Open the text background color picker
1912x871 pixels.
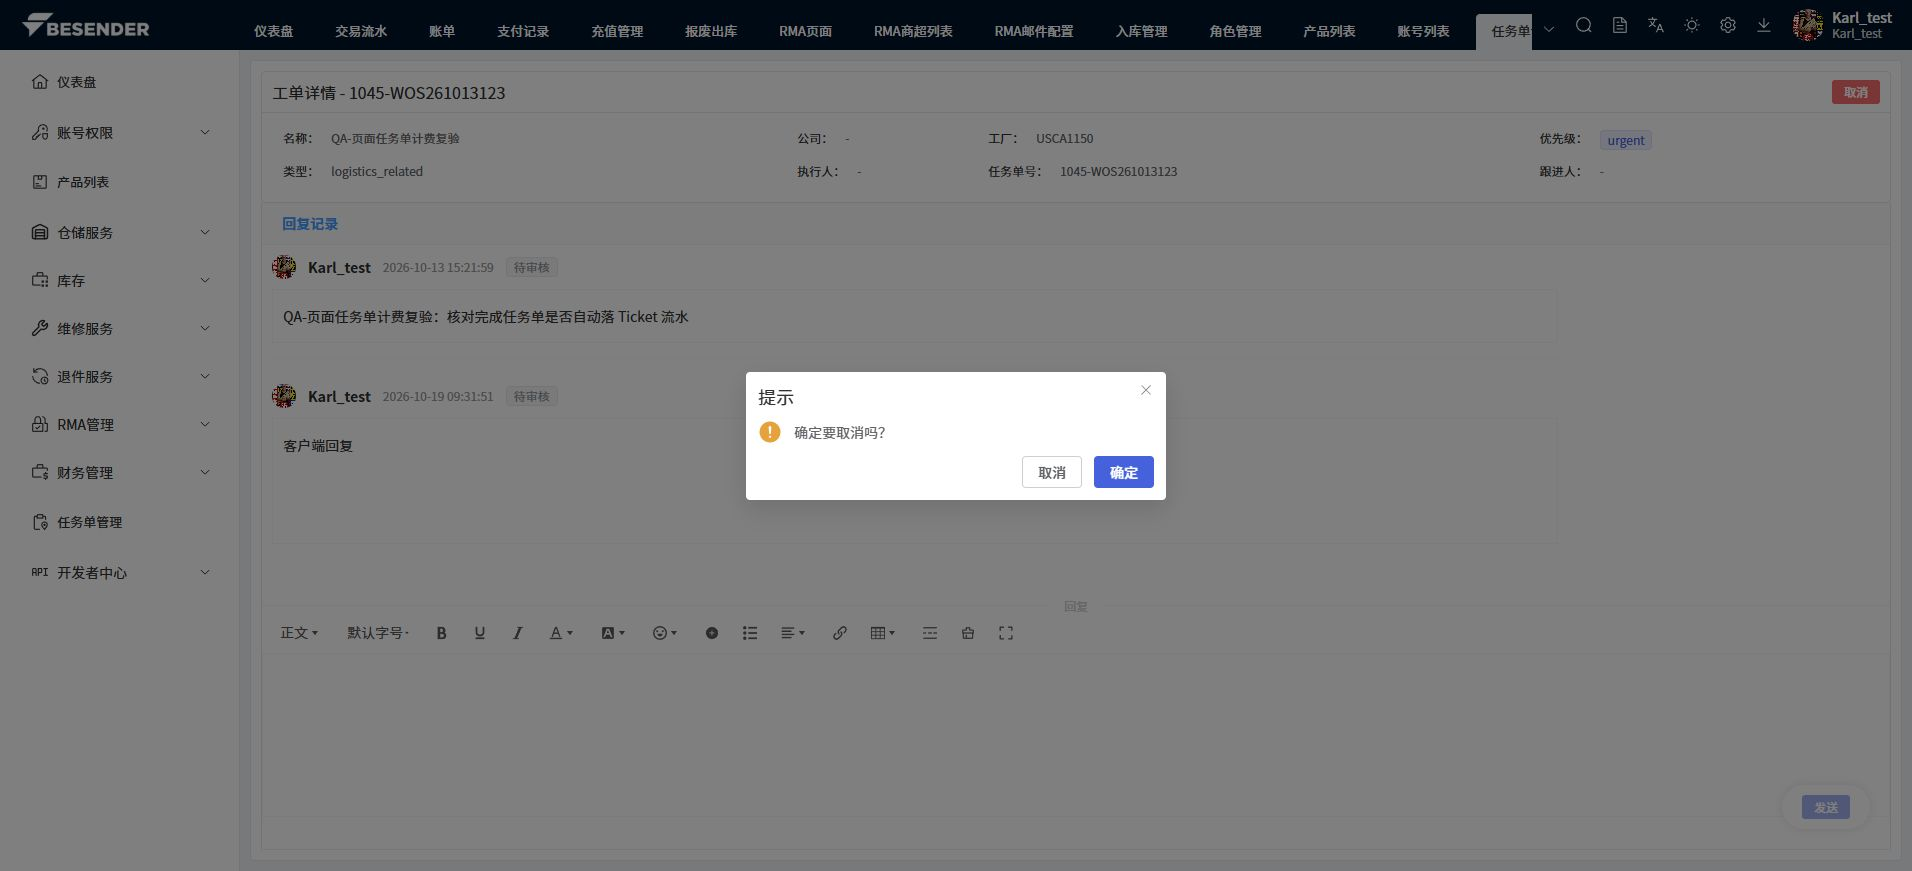click(x=612, y=633)
